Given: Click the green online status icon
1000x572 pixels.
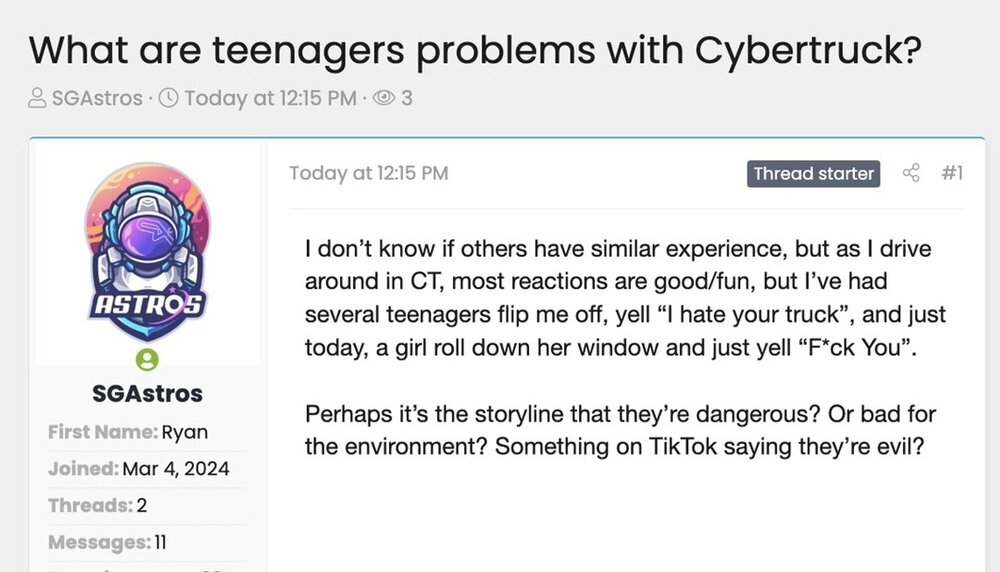Looking at the screenshot, I should point(147,359).
